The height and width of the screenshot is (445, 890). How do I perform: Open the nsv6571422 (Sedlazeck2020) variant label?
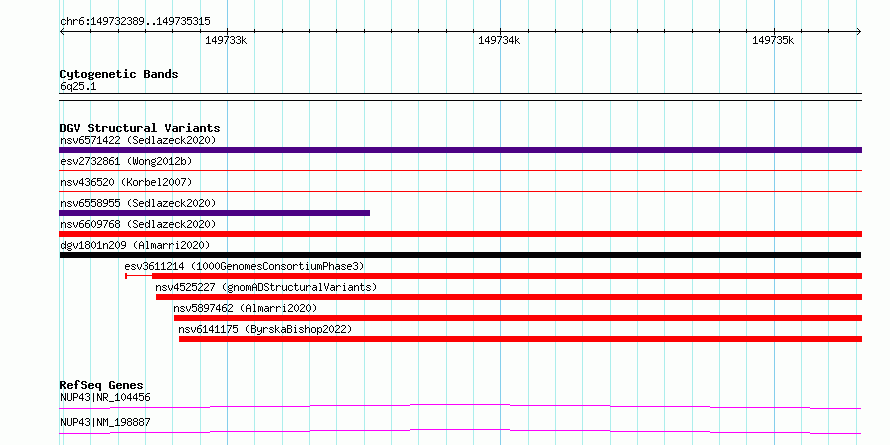(x=138, y=140)
